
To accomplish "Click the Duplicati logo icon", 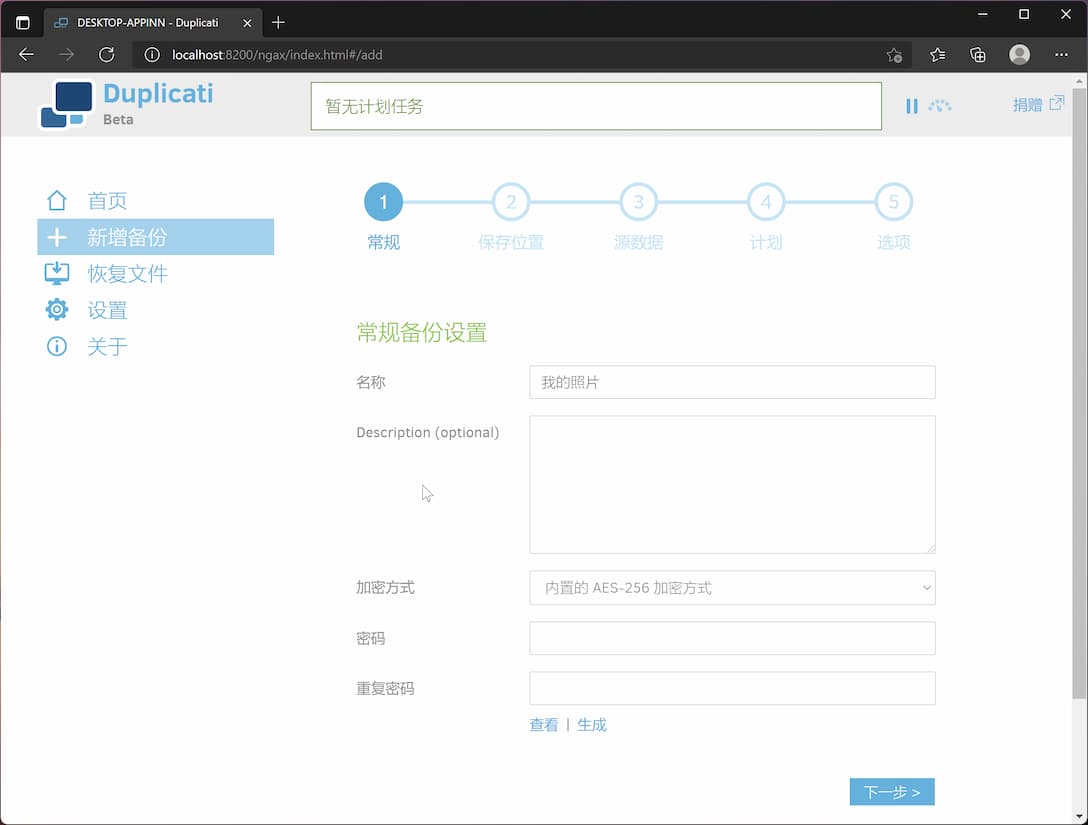I will coord(66,103).
